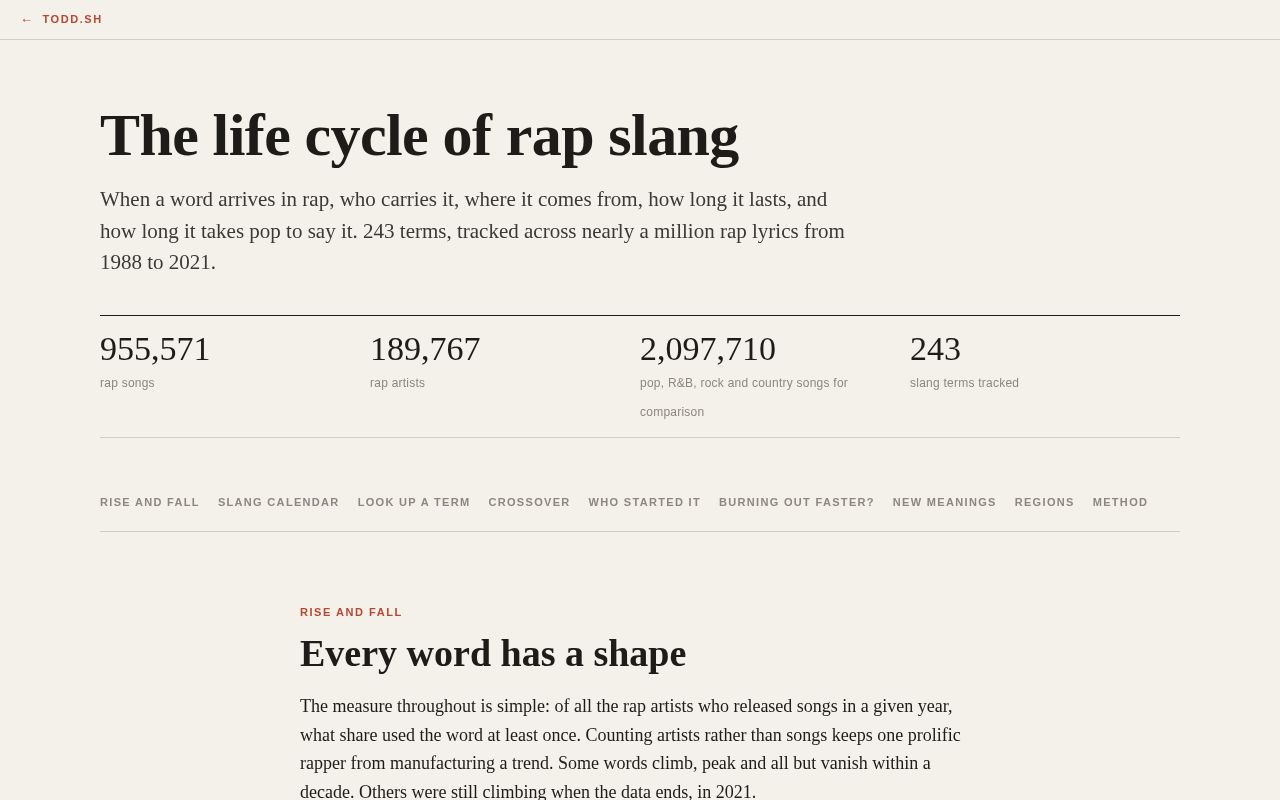Click the 2,097,710 comparison songs figure
The image size is (1280, 800).
pyautogui.click(x=708, y=349)
